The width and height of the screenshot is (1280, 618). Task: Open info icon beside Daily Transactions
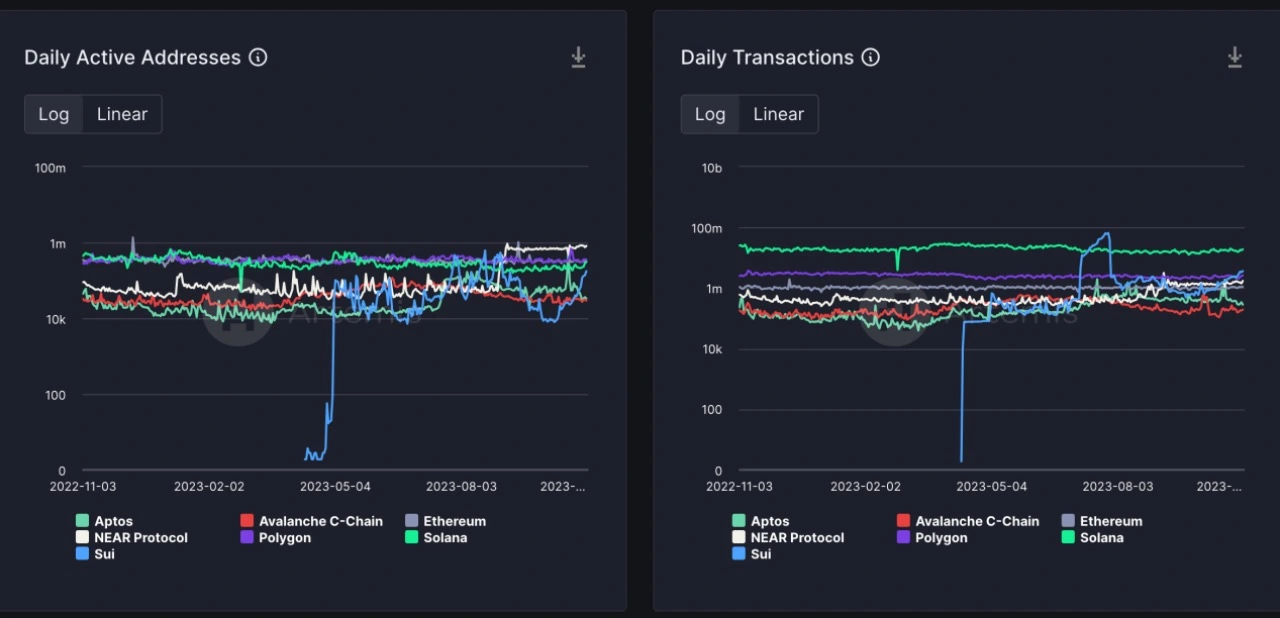(871, 57)
